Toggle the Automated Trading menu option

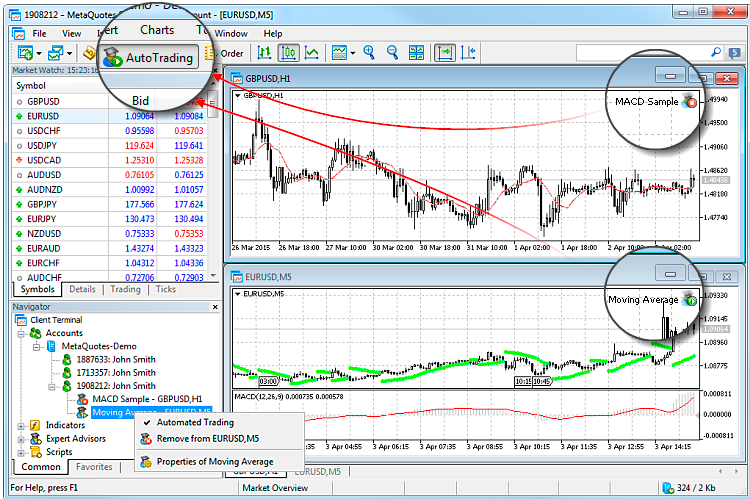coord(194,423)
